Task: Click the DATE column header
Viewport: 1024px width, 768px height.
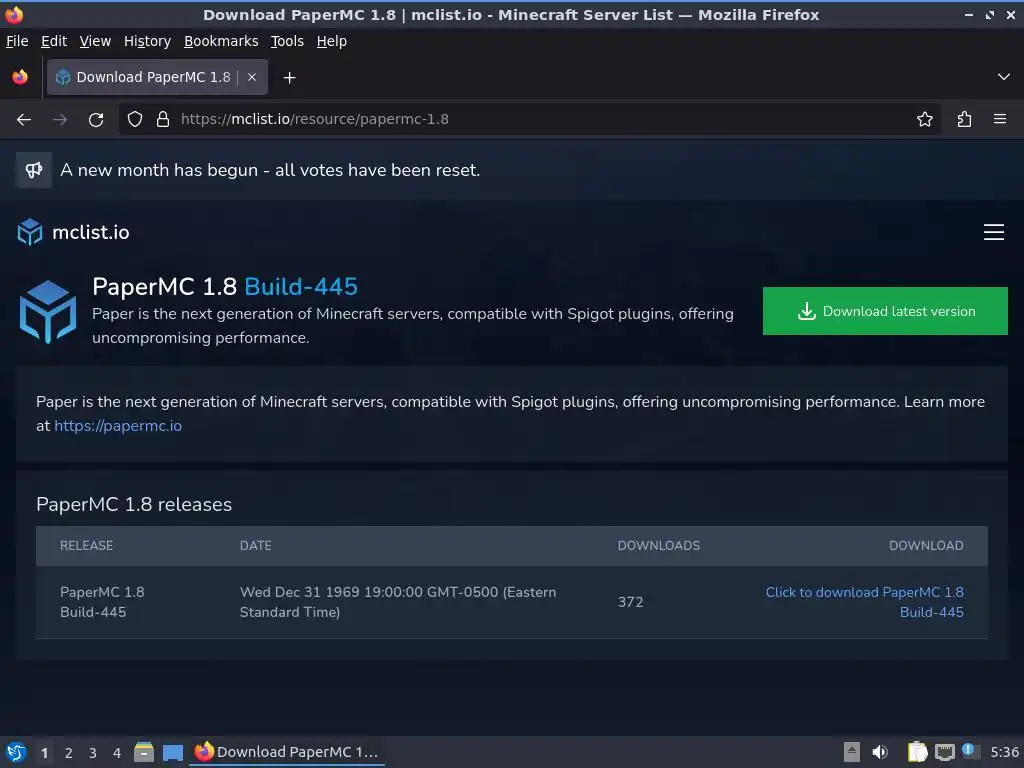Action: pyautogui.click(x=255, y=546)
